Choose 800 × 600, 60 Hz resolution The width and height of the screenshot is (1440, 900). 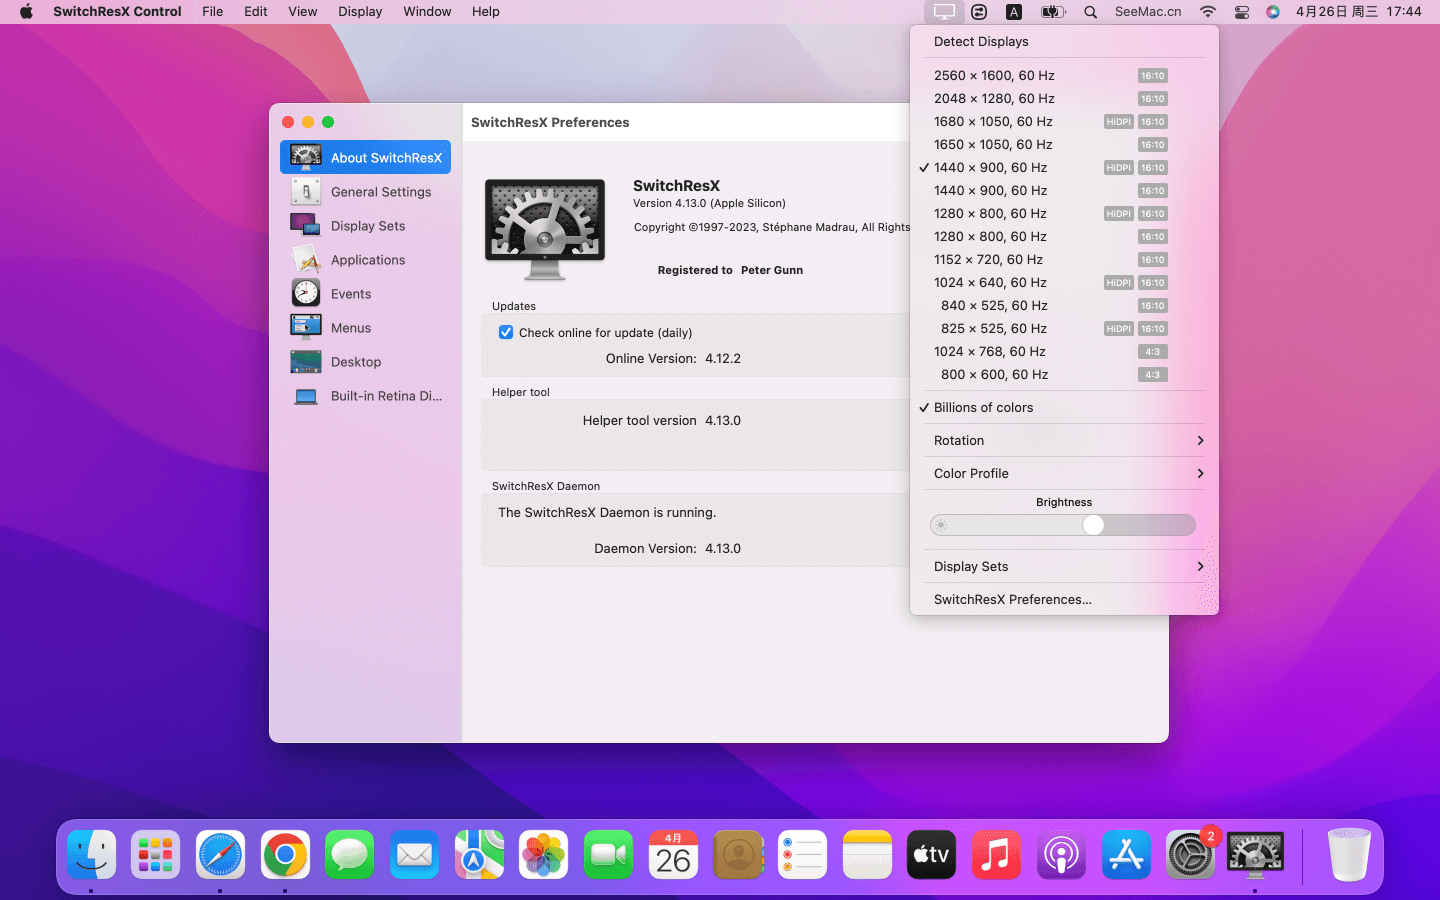point(1064,374)
